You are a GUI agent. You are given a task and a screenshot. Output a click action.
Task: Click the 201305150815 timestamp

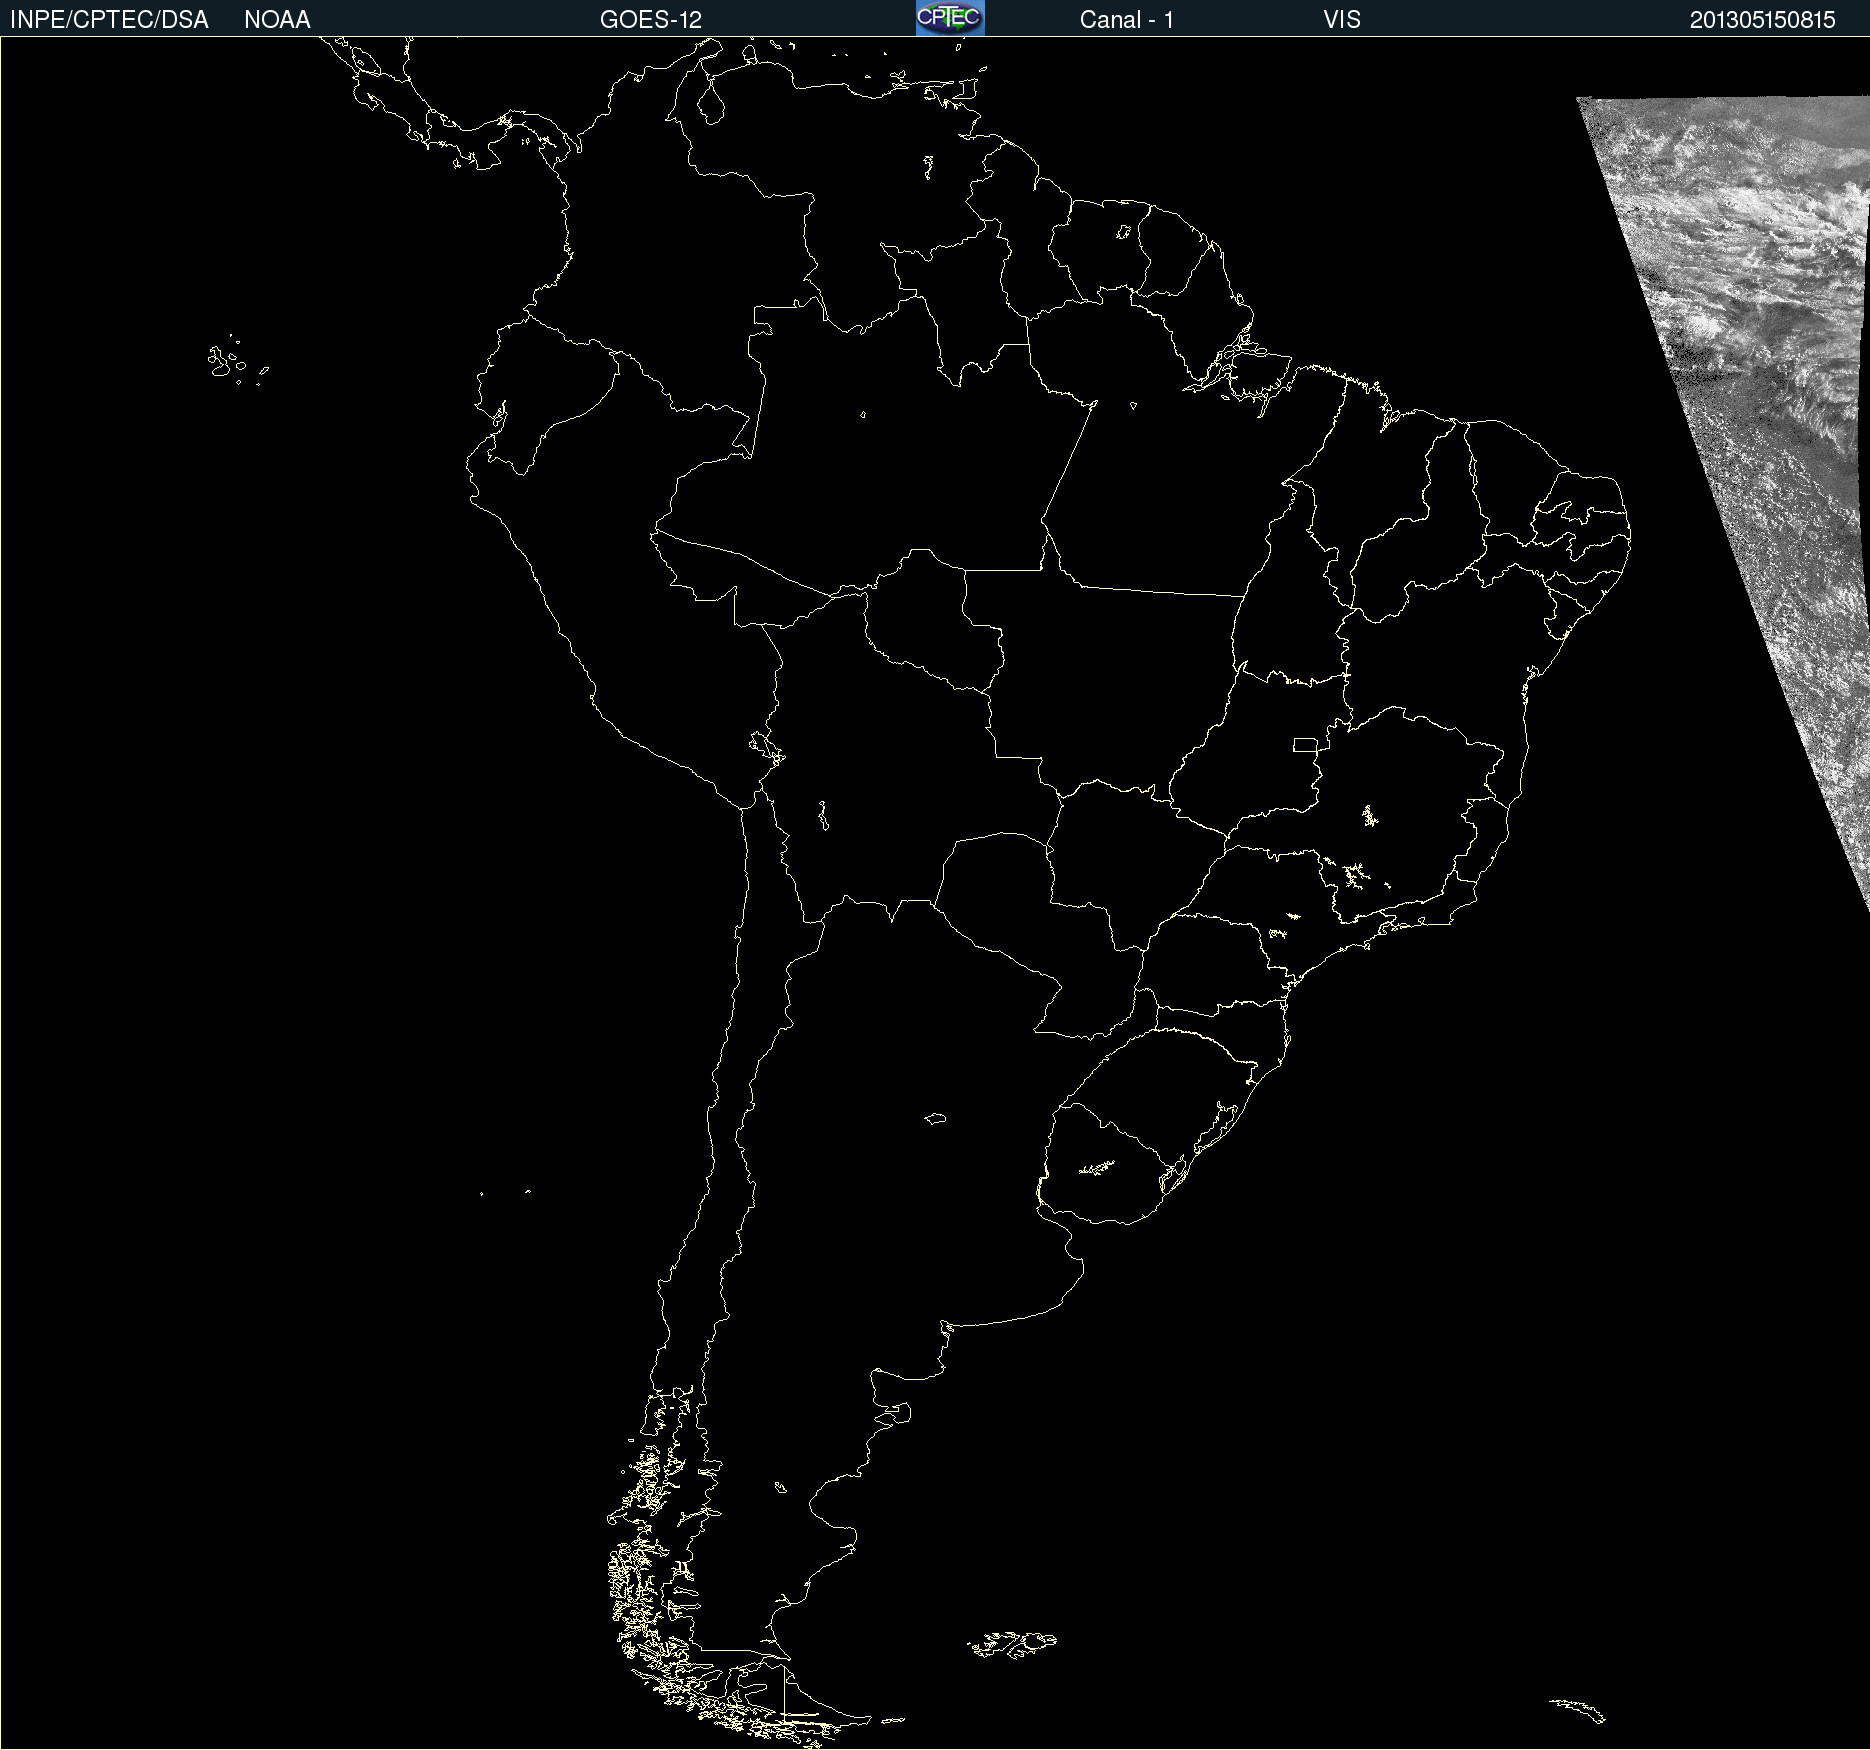tap(1763, 20)
